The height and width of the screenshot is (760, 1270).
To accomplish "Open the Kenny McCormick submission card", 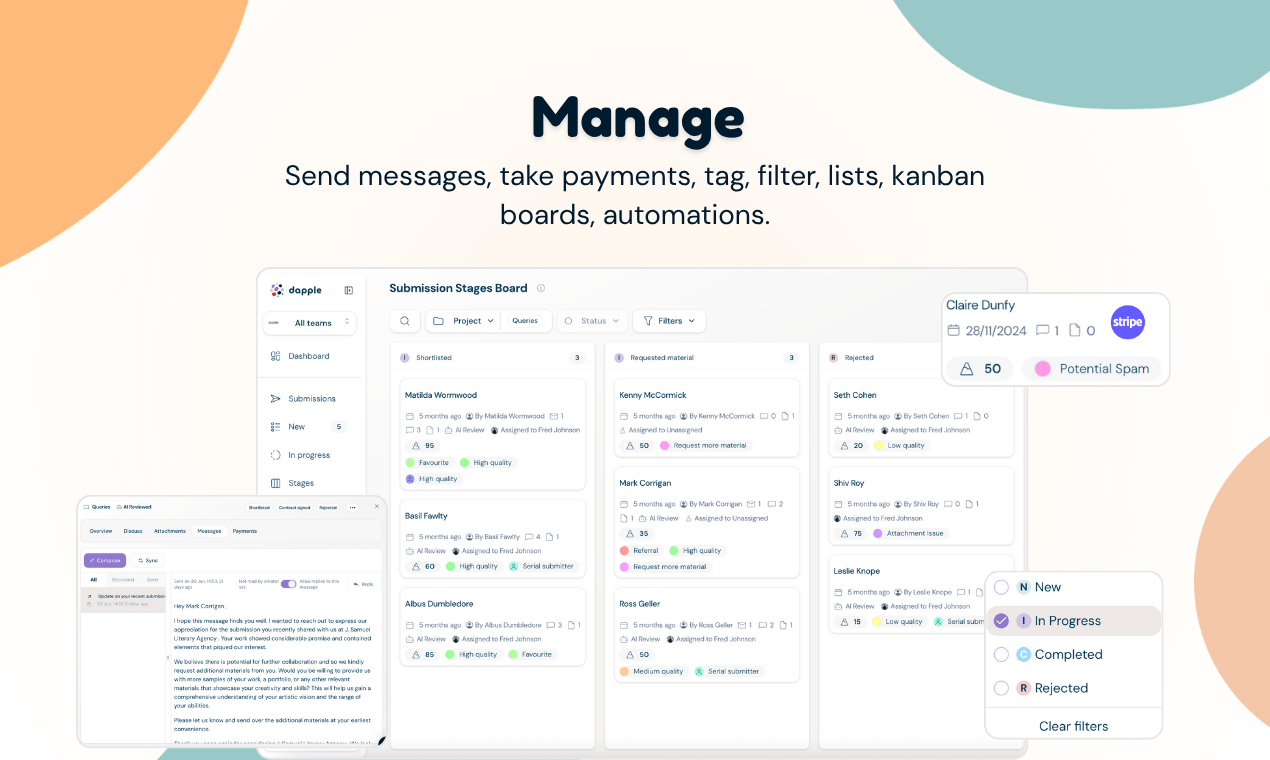I will pyautogui.click(x=707, y=418).
